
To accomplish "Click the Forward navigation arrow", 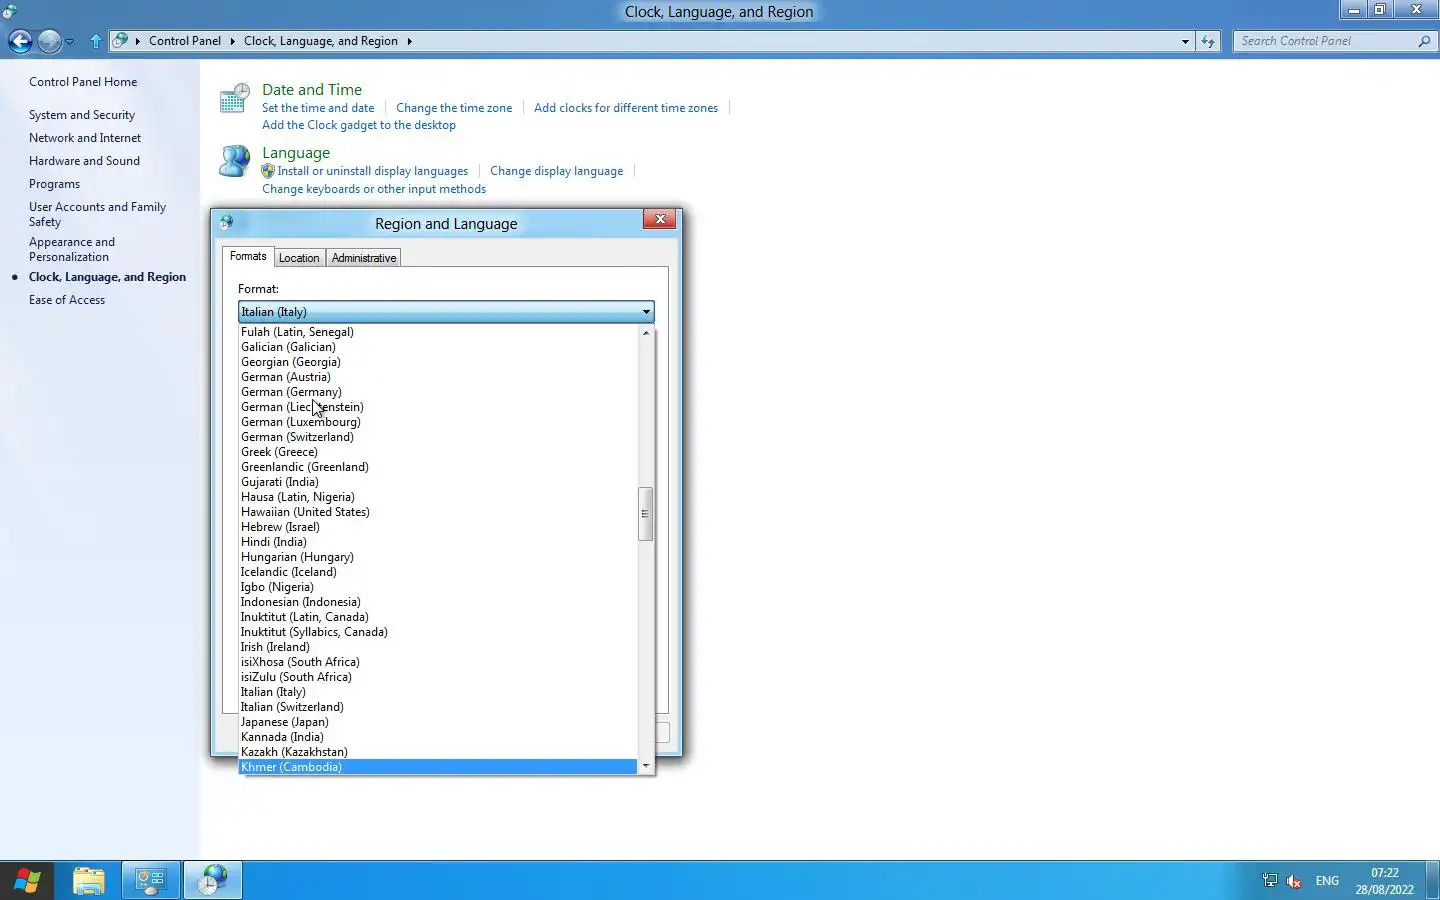I will (x=49, y=41).
